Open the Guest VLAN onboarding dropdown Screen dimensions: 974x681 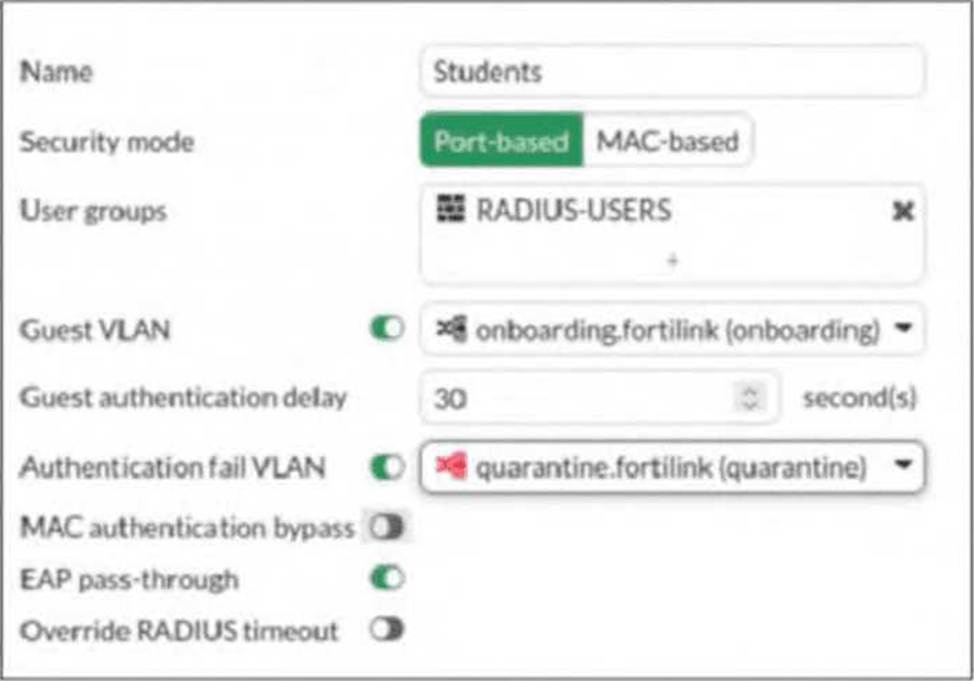[660, 330]
